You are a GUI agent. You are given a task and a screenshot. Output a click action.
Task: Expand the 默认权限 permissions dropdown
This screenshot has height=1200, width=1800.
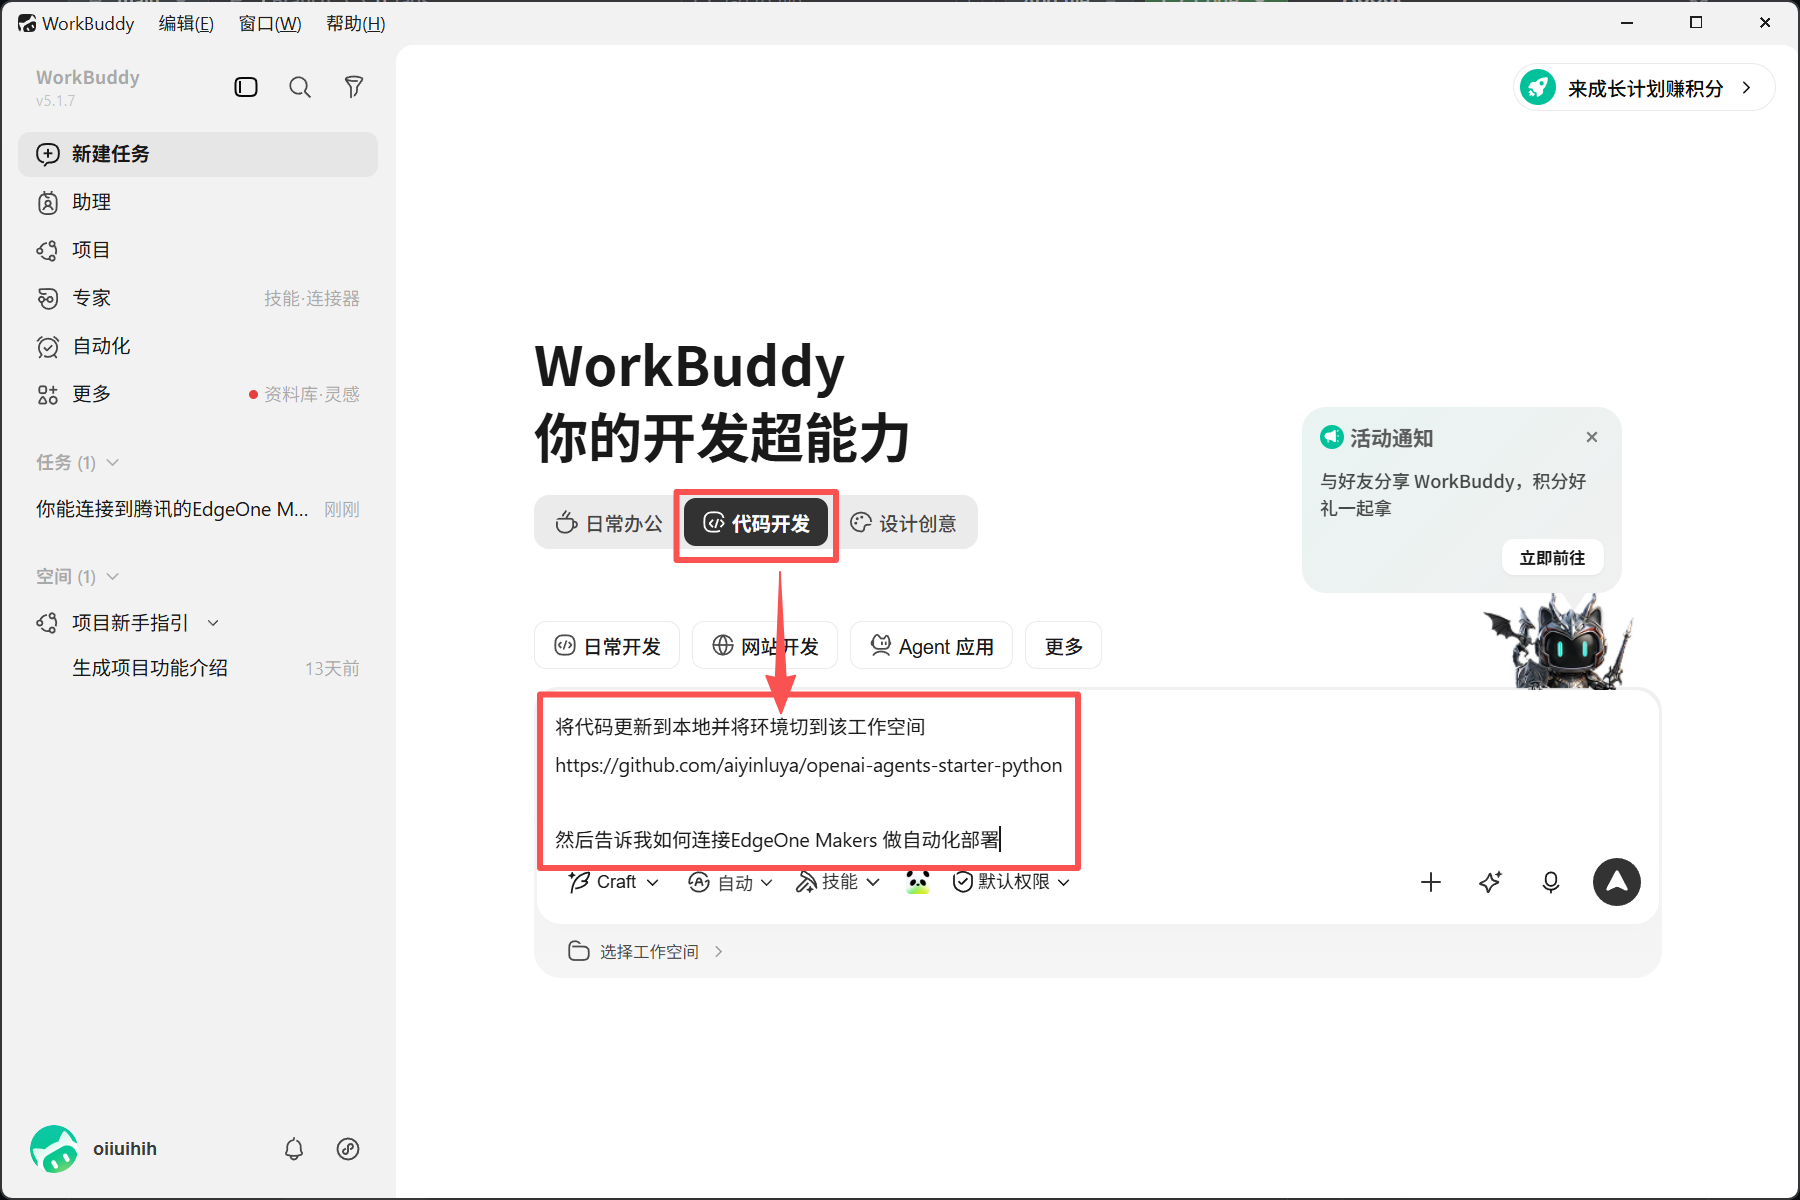click(x=1011, y=882)
